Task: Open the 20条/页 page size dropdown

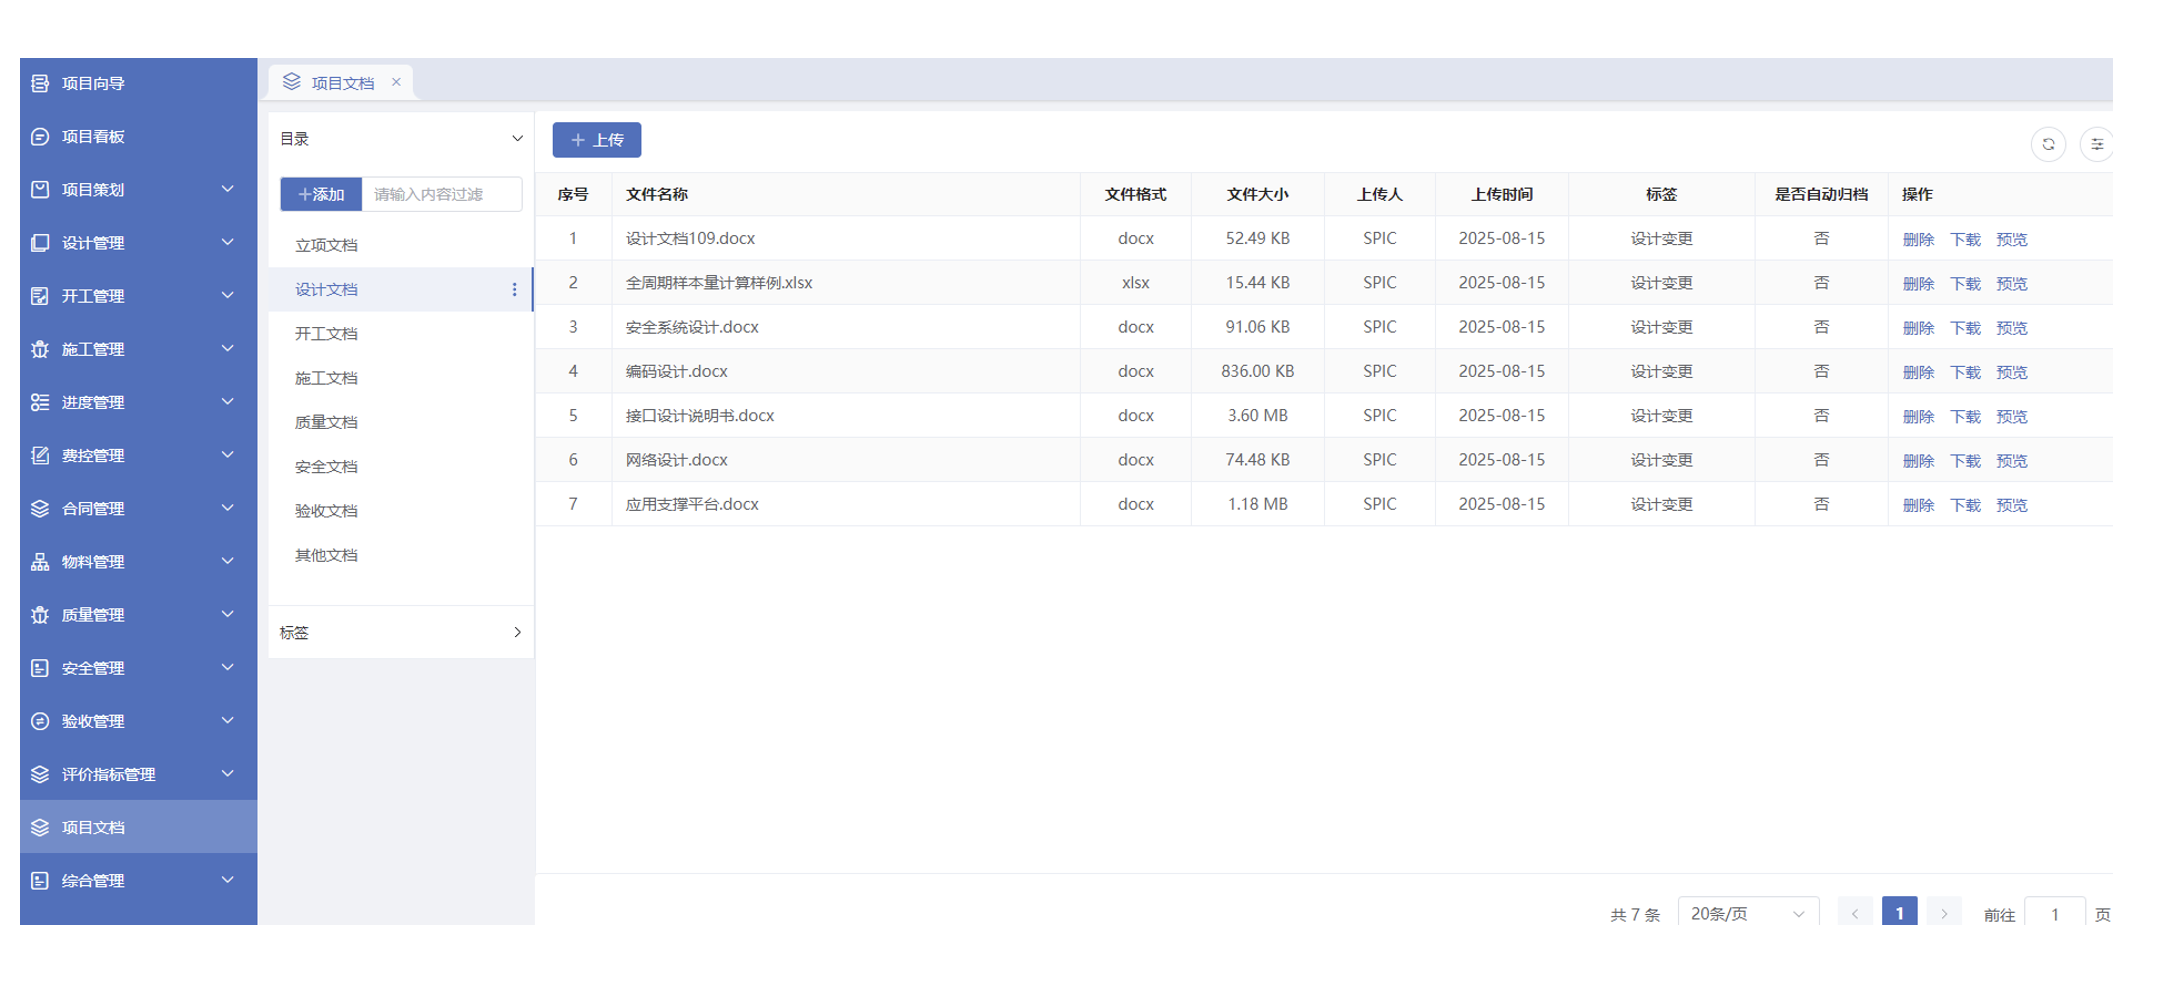Action: [x=1746, y=913]
